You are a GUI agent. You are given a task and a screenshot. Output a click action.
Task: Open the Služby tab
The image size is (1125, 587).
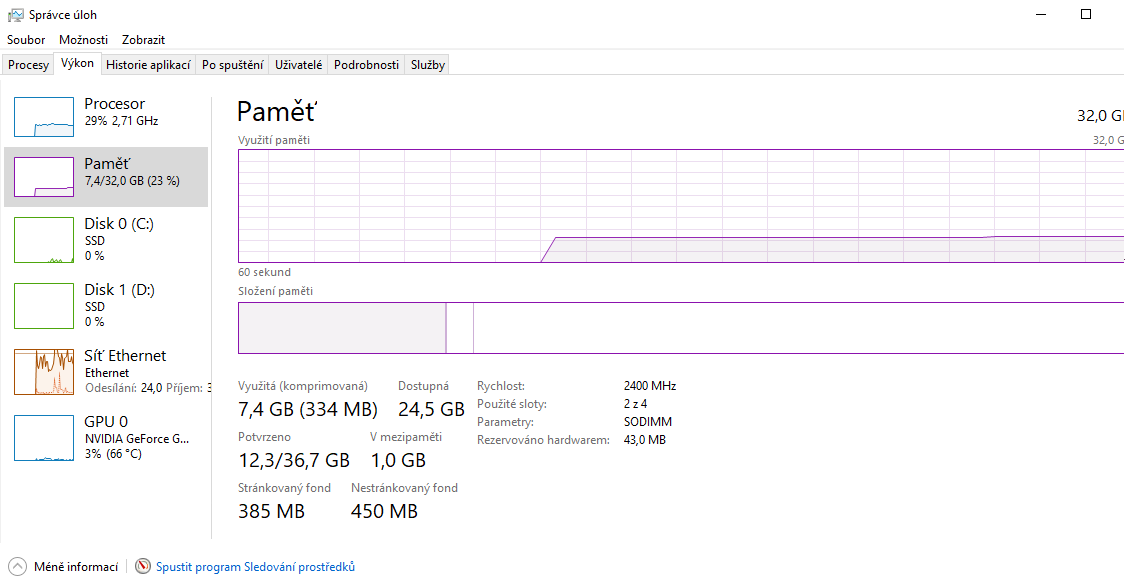pyautogui.click(x=427, y=65)
